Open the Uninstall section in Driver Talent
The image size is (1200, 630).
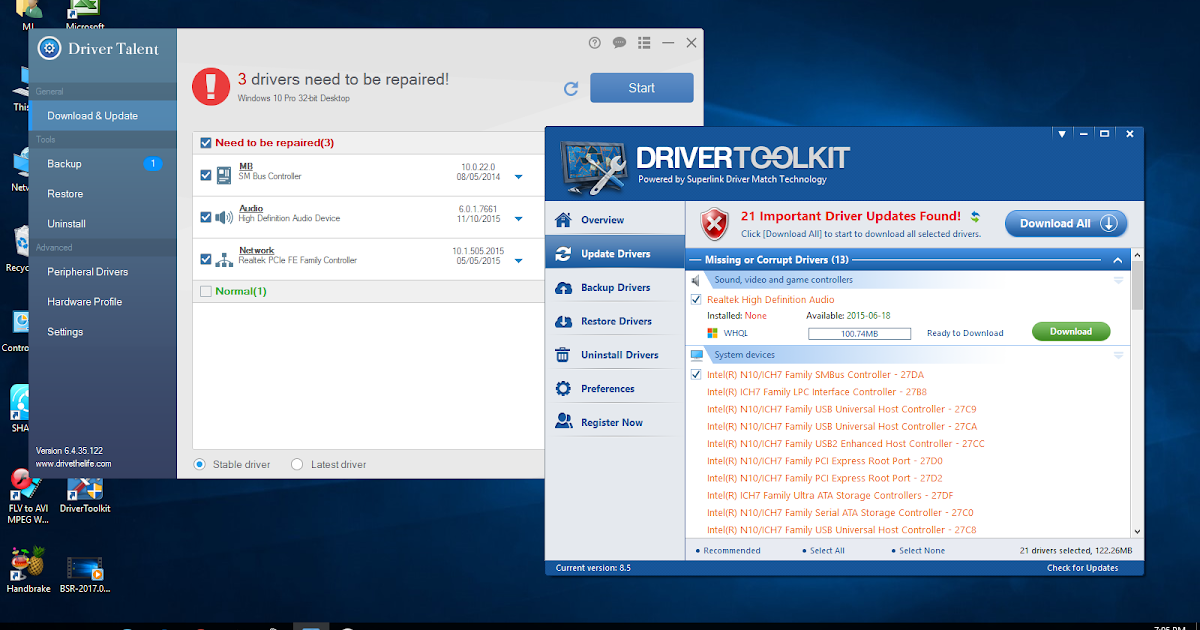click(x=103, y=224)
